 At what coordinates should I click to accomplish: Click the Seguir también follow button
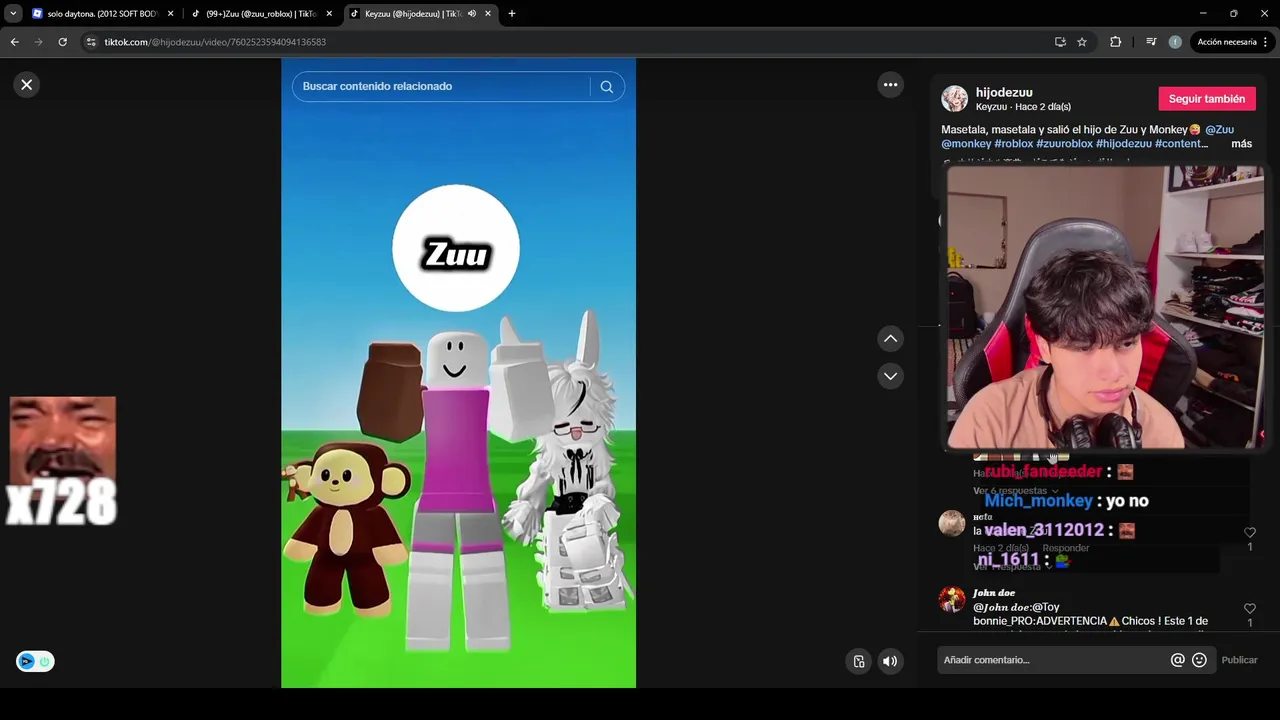point(1207,99)
